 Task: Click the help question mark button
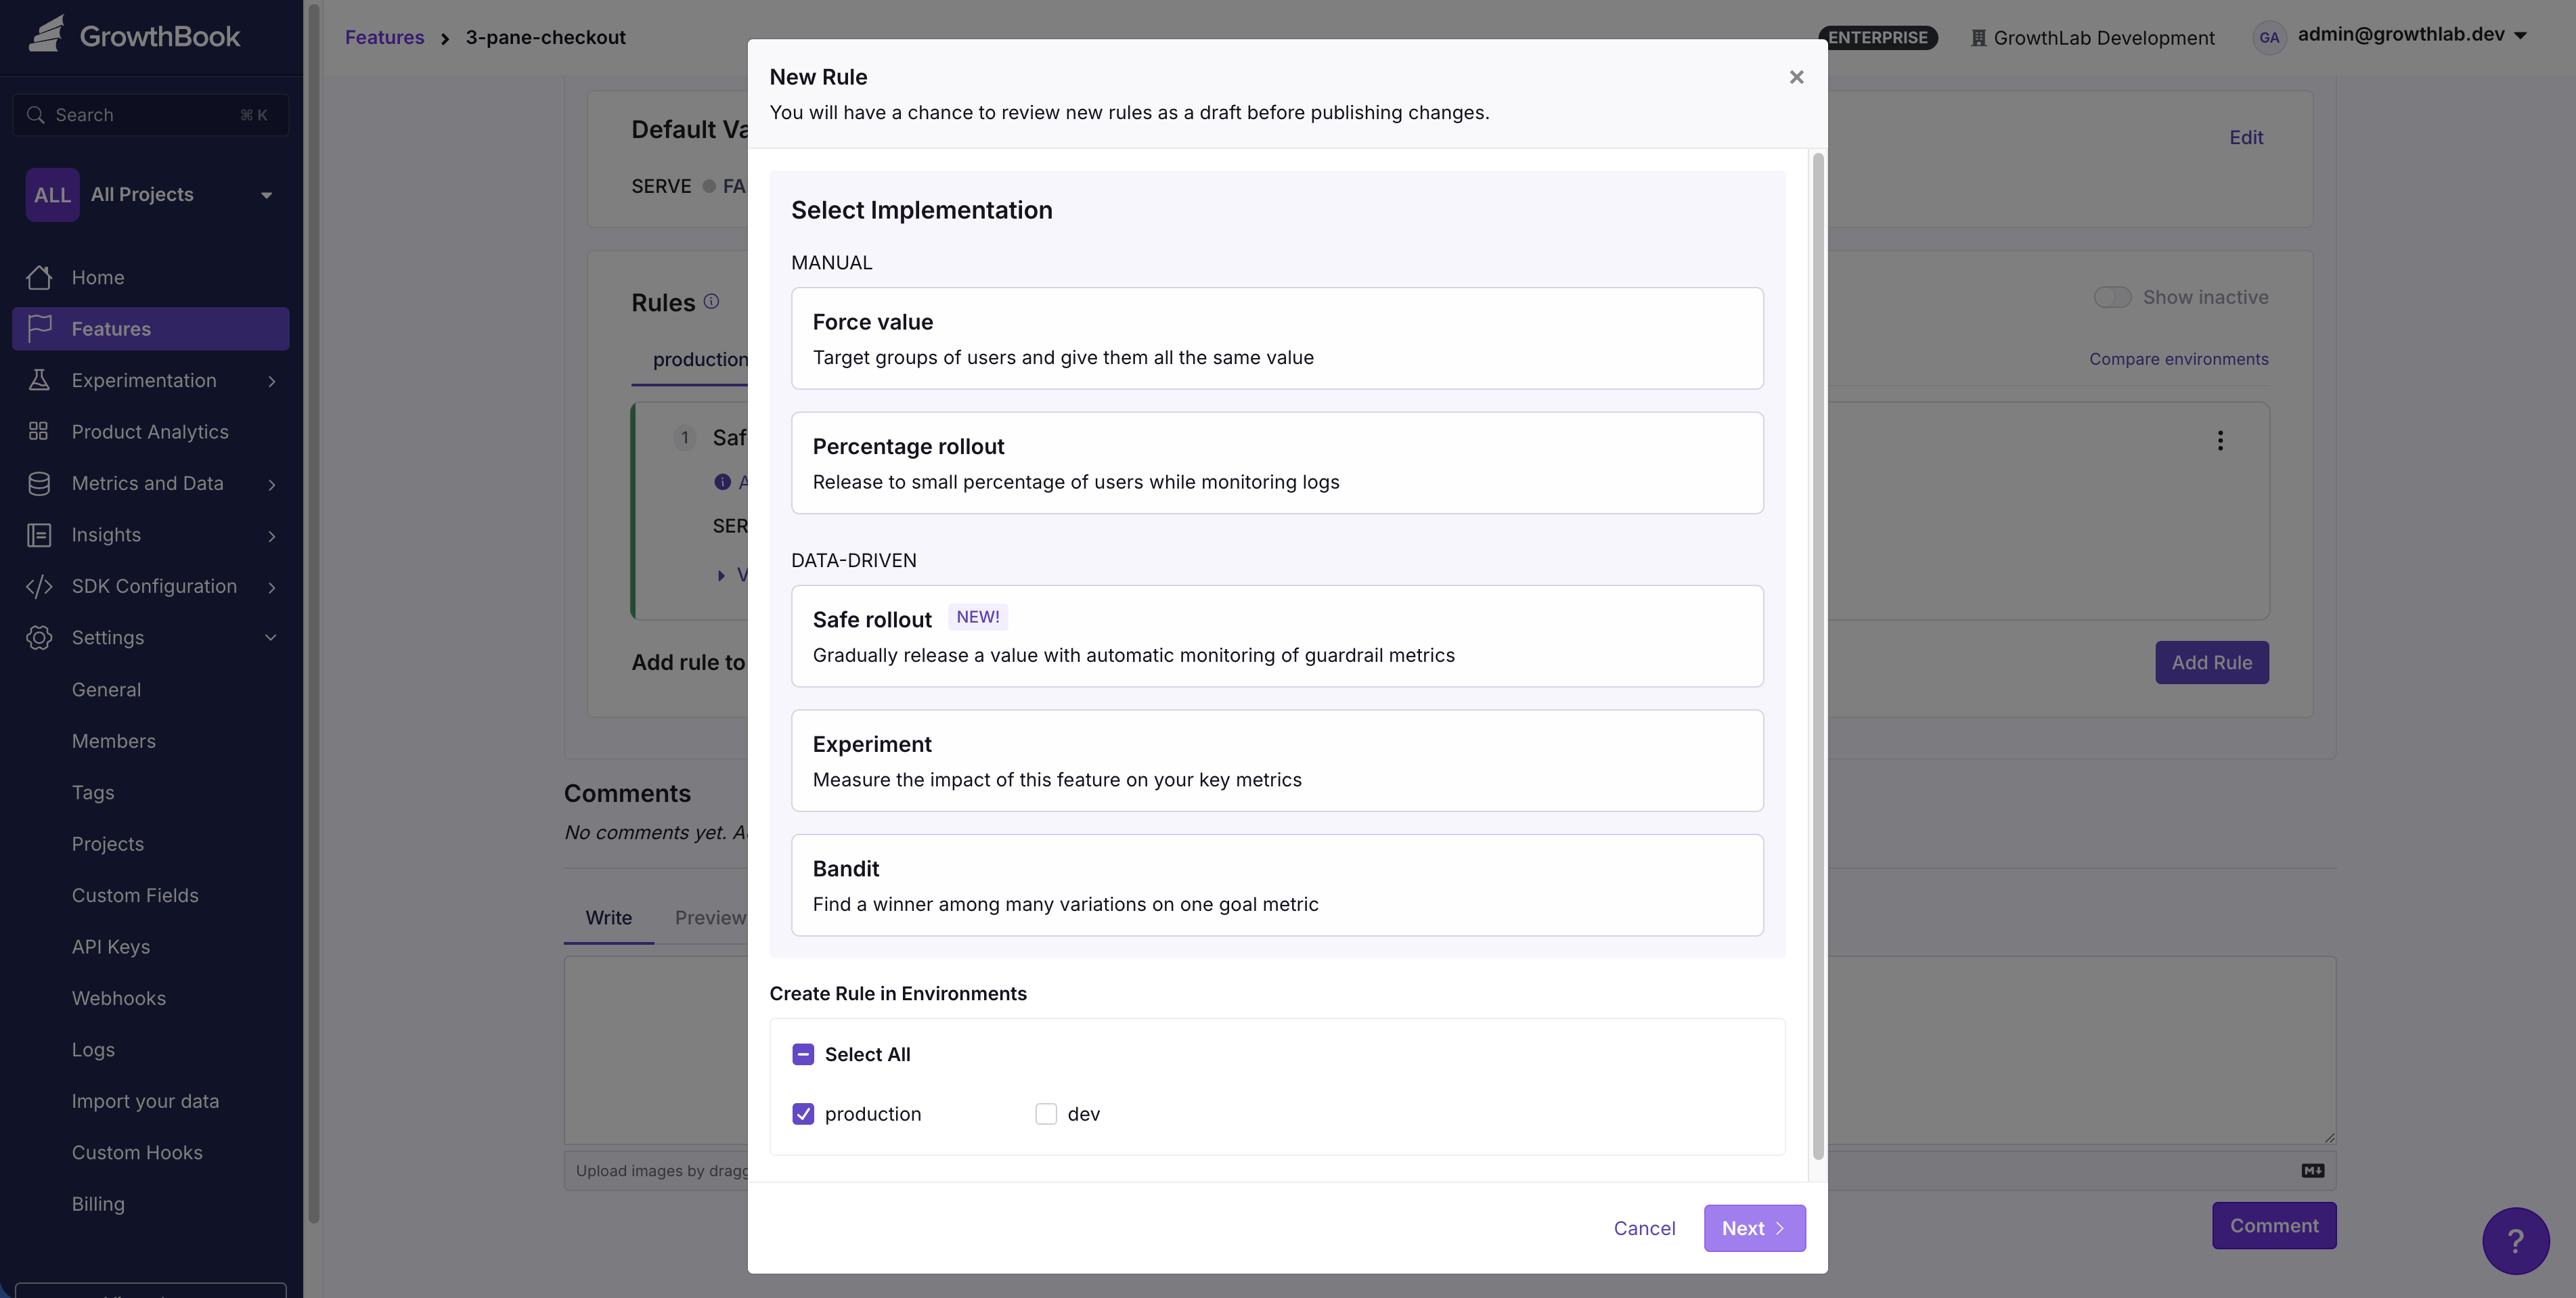coord(2516,1240)
